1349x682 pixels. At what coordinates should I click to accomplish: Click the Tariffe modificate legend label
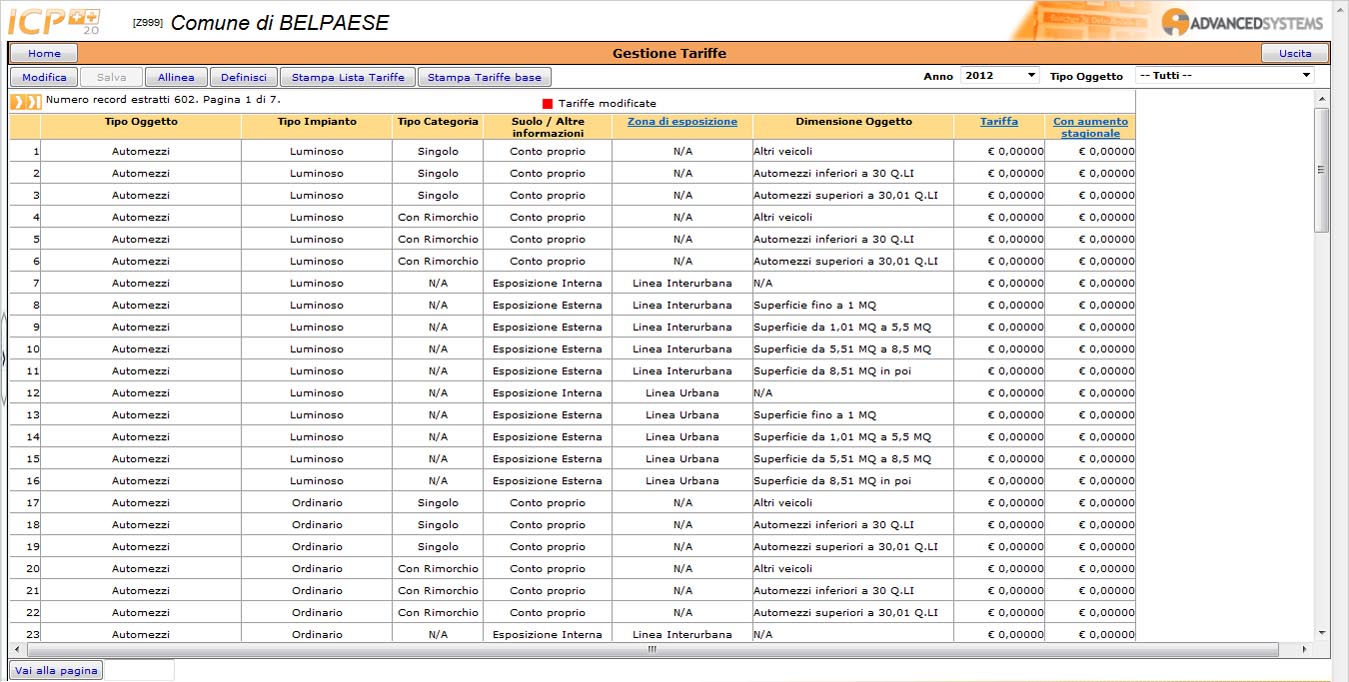pos(607,104)
